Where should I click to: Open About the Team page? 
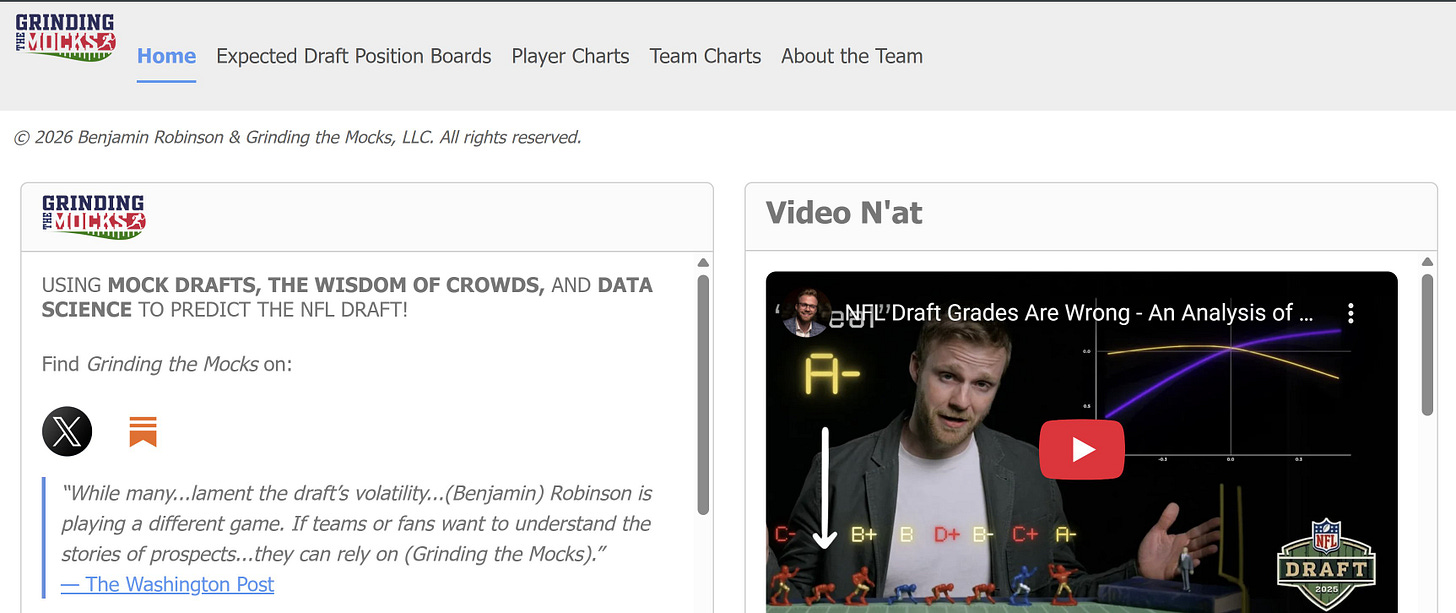pos(852,56)
